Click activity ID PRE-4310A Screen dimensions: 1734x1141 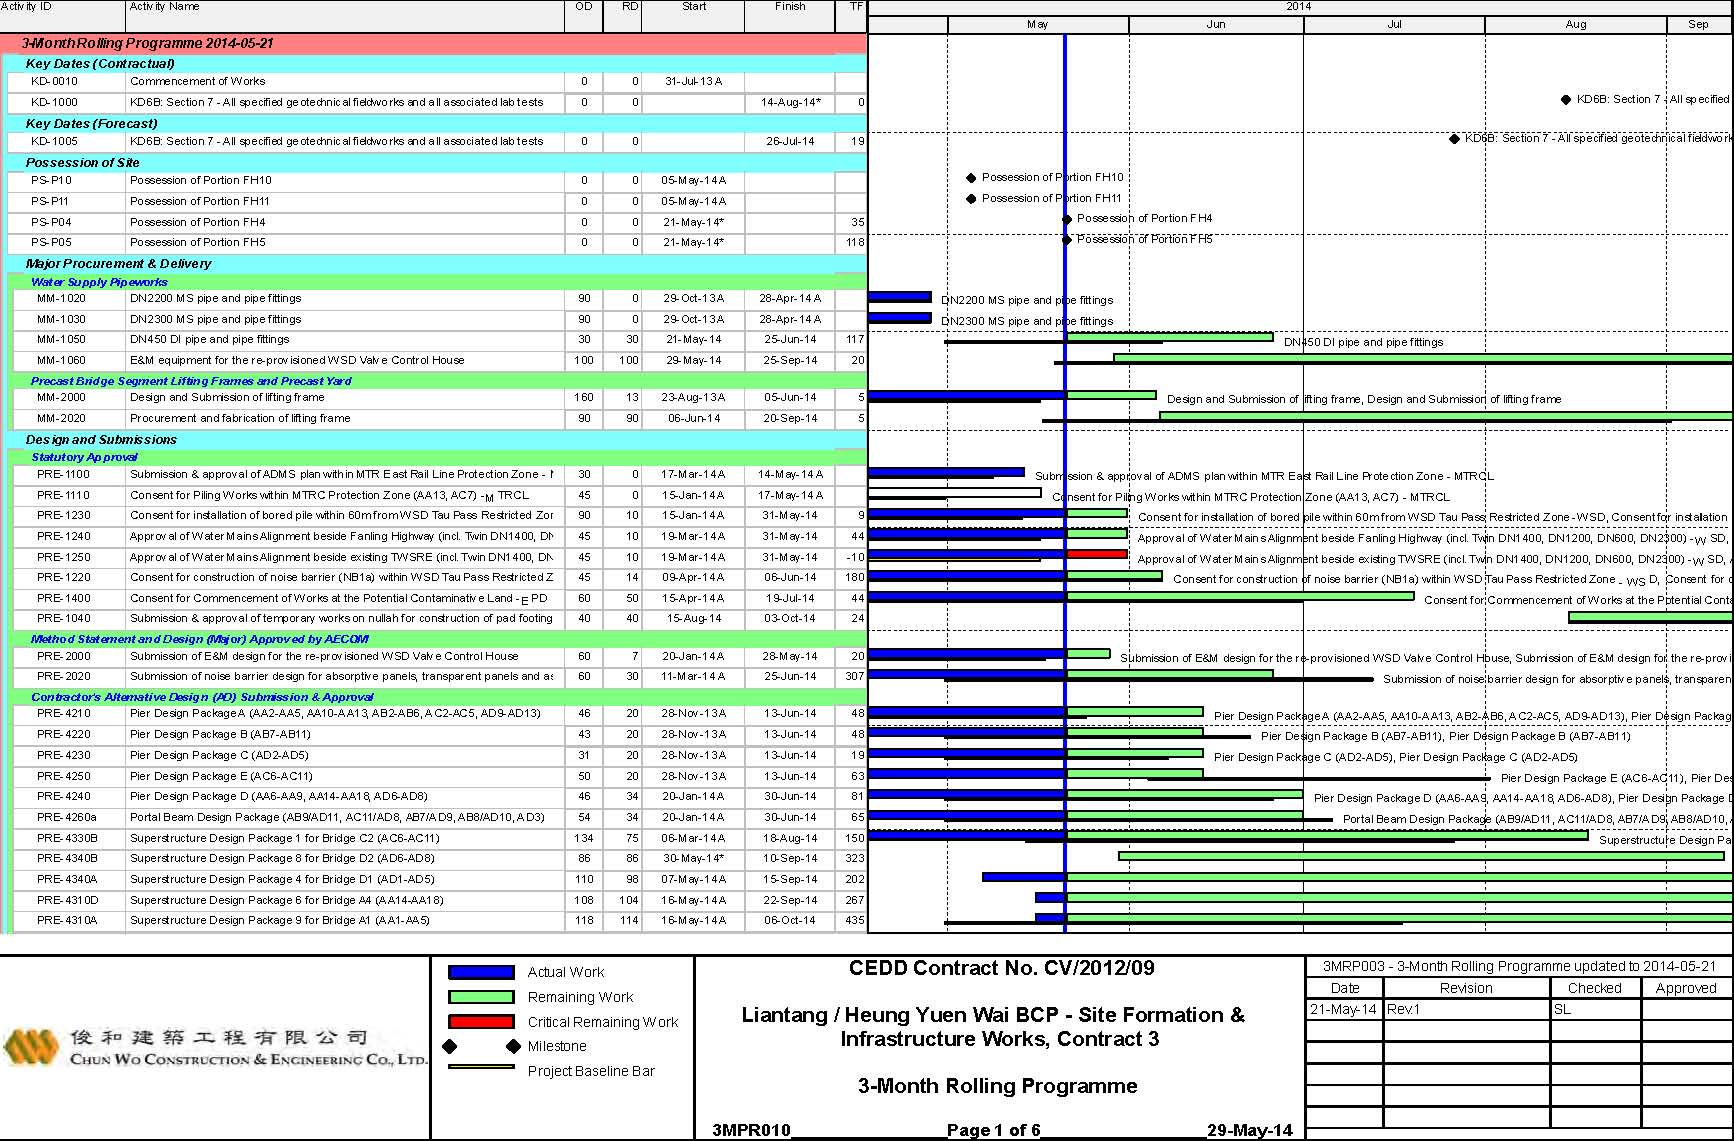coord(67,920)
